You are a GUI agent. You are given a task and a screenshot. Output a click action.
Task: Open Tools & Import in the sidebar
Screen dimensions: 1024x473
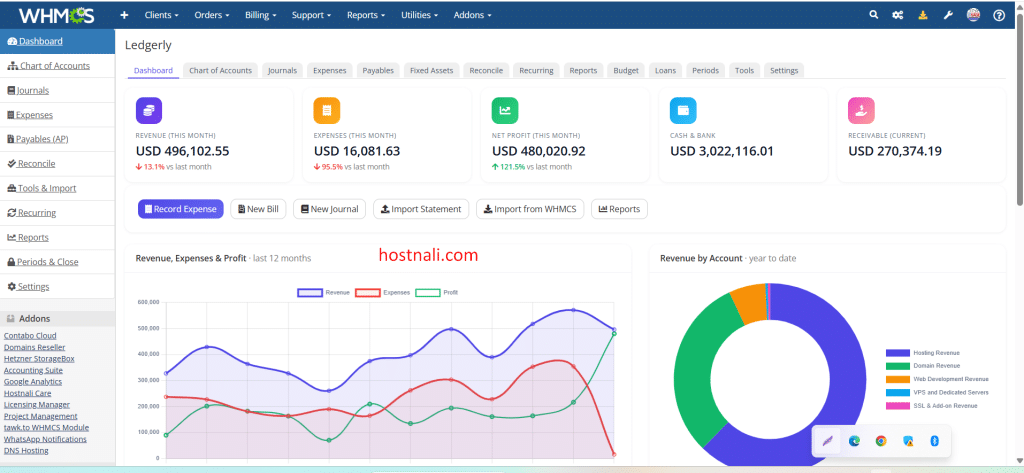[57, 188]
